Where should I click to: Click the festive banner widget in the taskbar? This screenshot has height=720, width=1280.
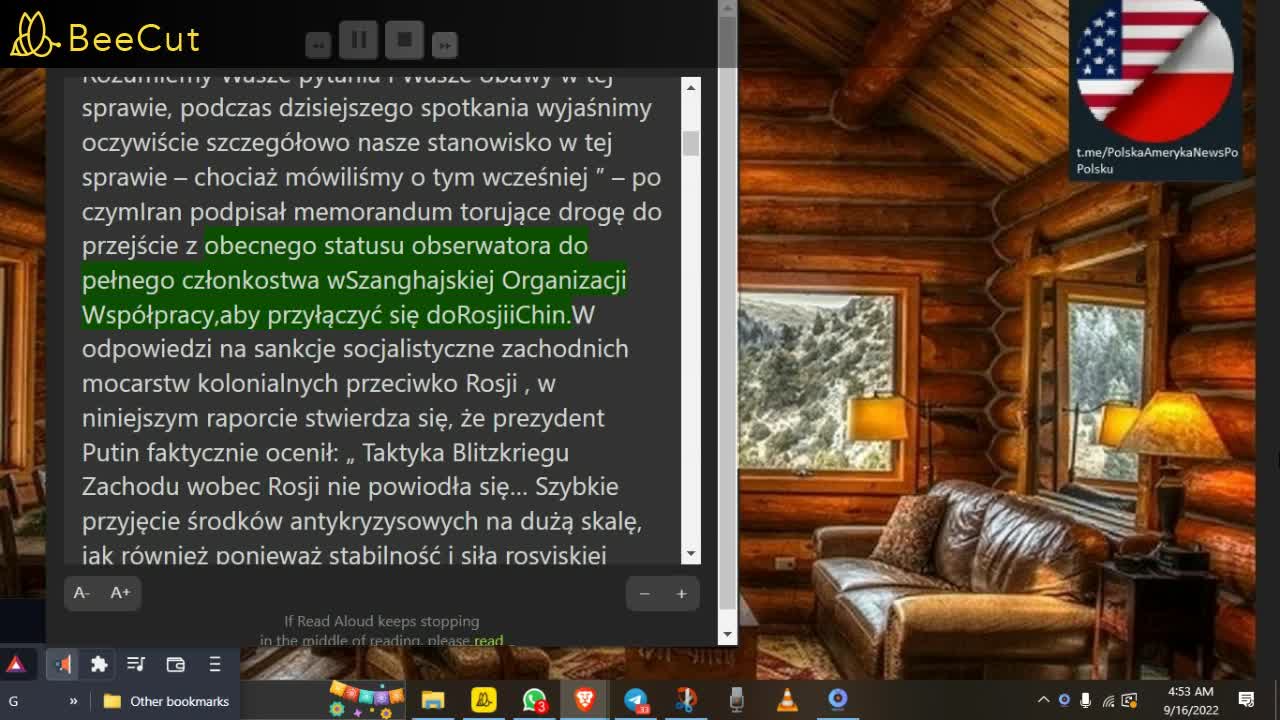pyautogui.click(x=365, y=699)
